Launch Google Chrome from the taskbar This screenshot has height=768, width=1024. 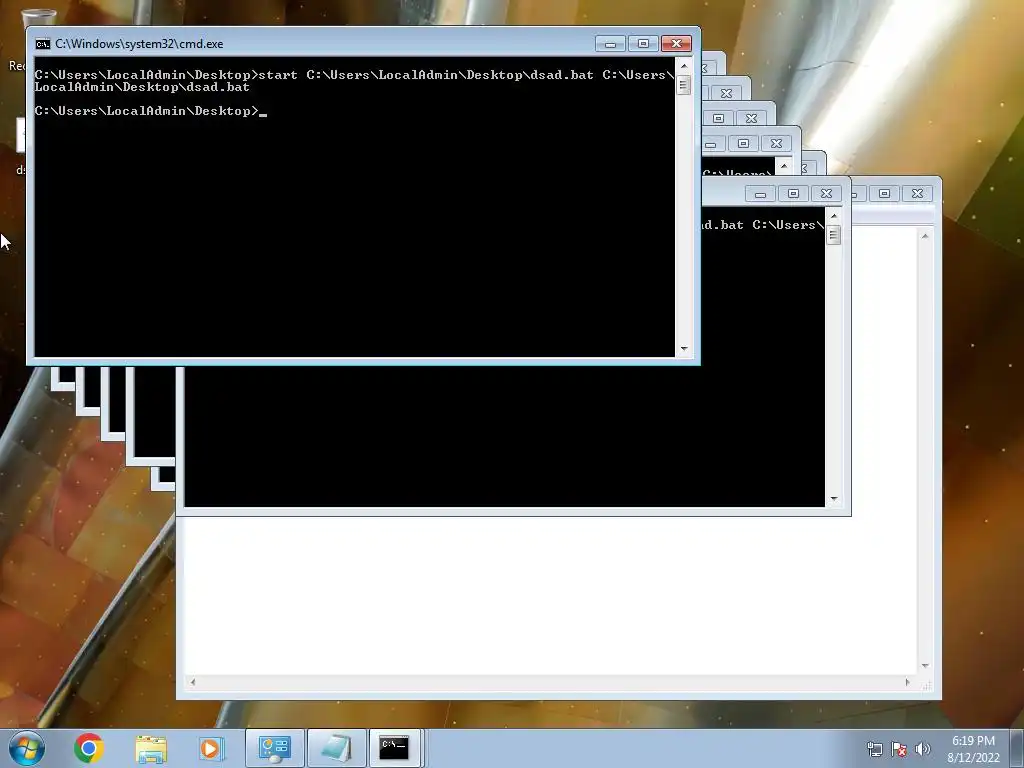tap(89, 748)
